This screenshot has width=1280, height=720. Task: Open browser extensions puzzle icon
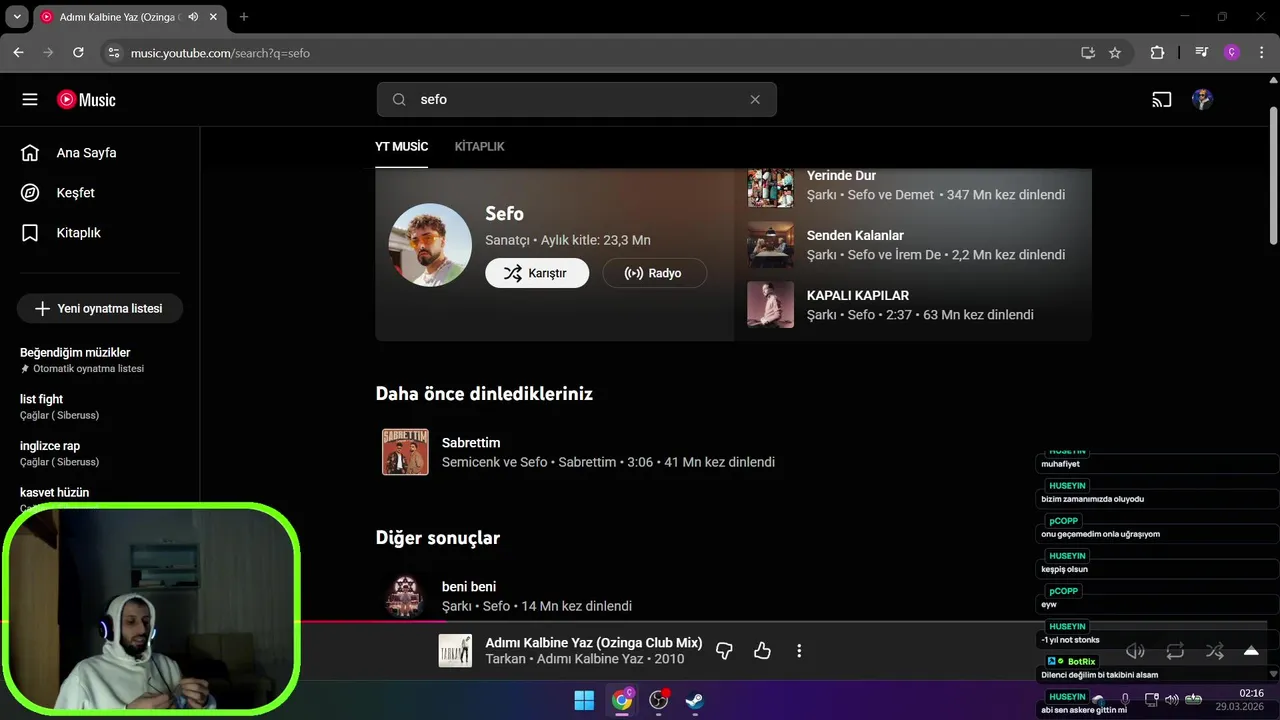pos(1158,53)
